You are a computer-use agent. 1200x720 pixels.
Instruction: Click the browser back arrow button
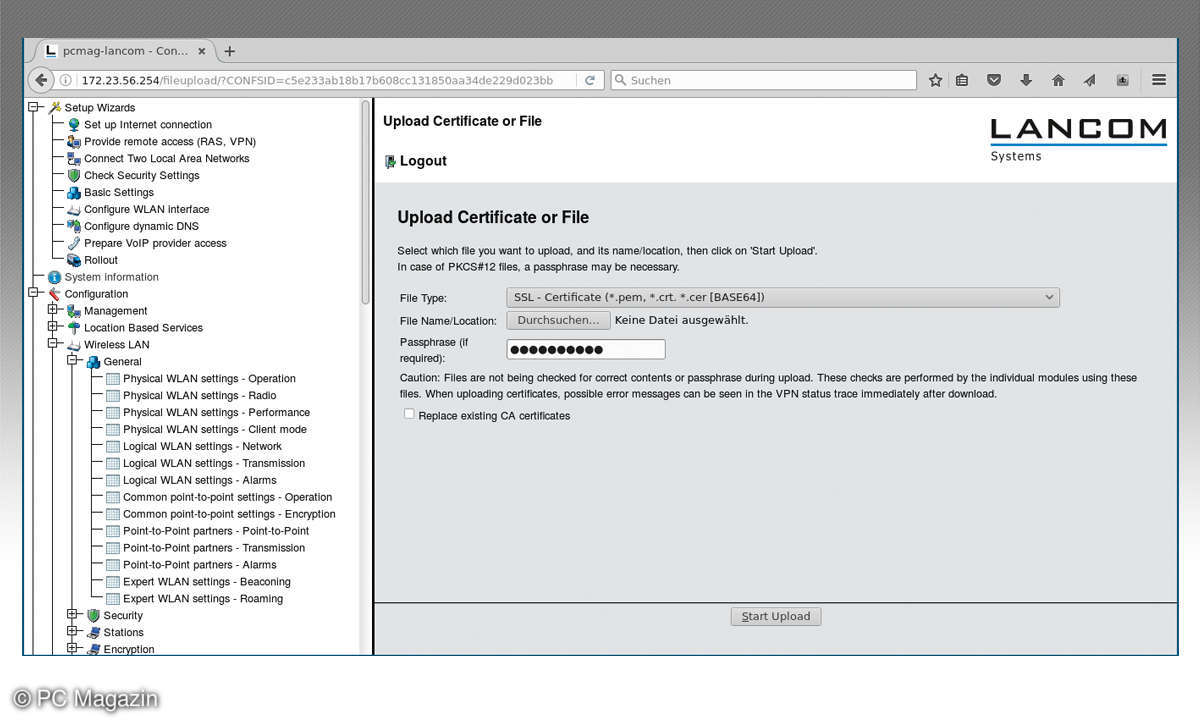pyautogui.click(x=41, y=80)
